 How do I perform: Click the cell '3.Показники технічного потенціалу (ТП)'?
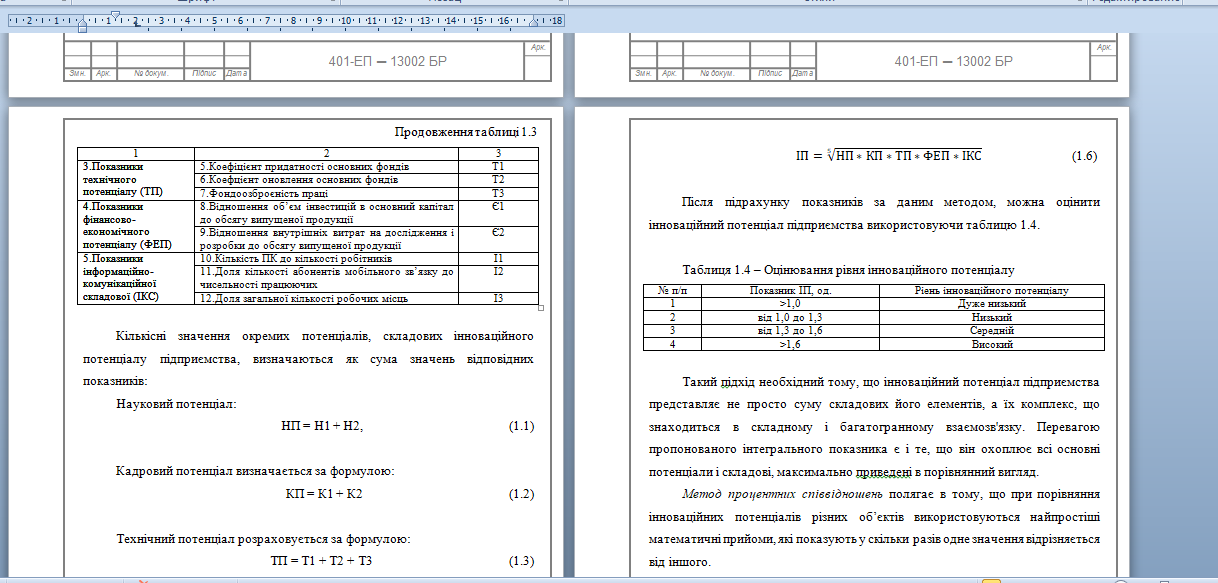137,179
